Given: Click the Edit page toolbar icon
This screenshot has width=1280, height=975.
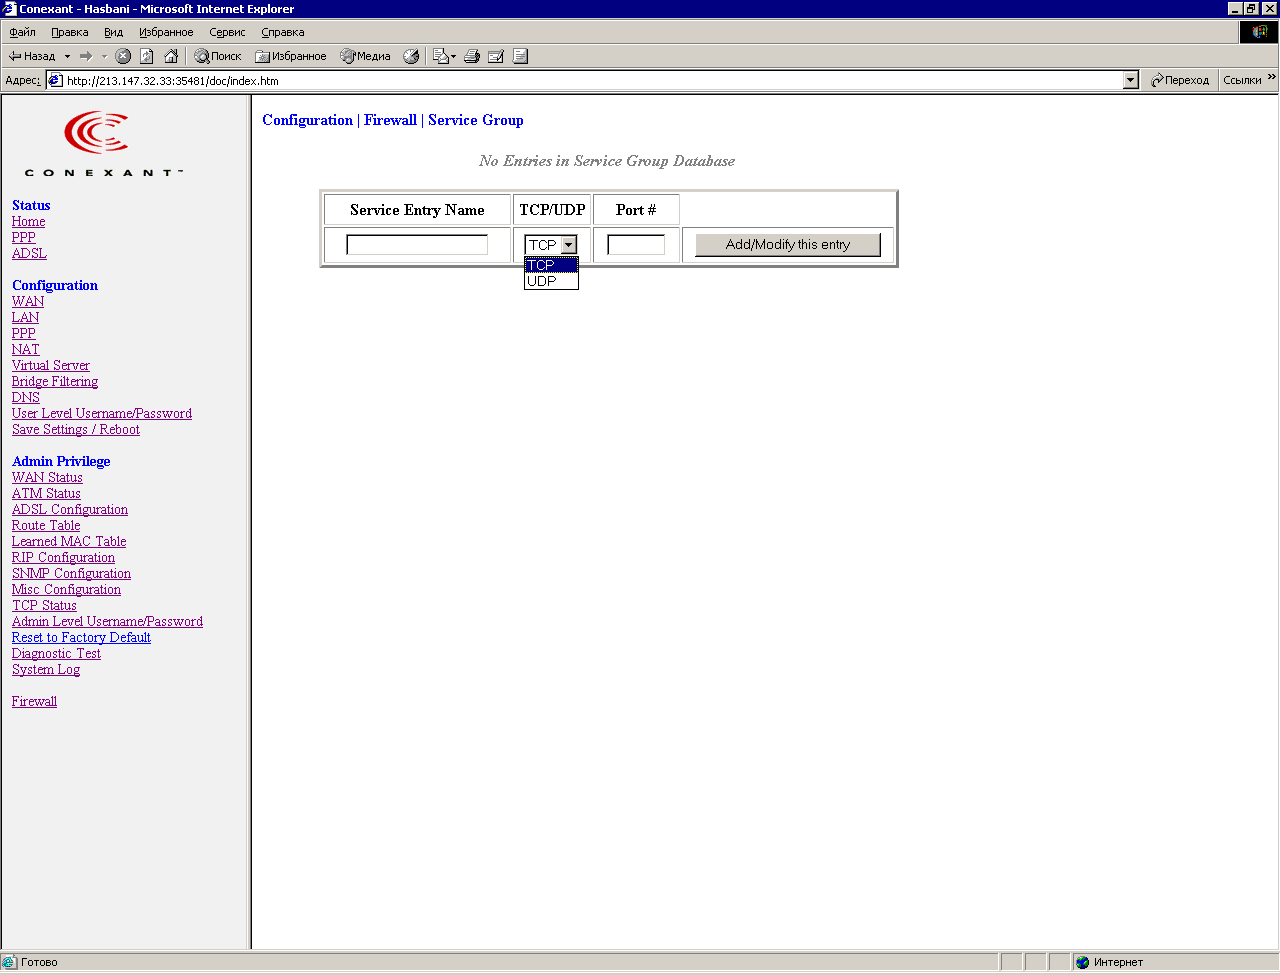Looking at the screenshot, I should (496, 56).
